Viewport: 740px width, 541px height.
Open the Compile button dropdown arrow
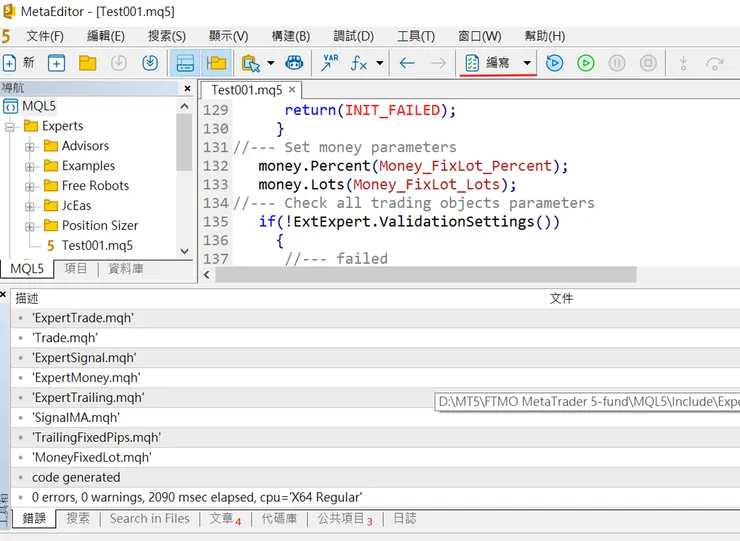coord(527,63)
